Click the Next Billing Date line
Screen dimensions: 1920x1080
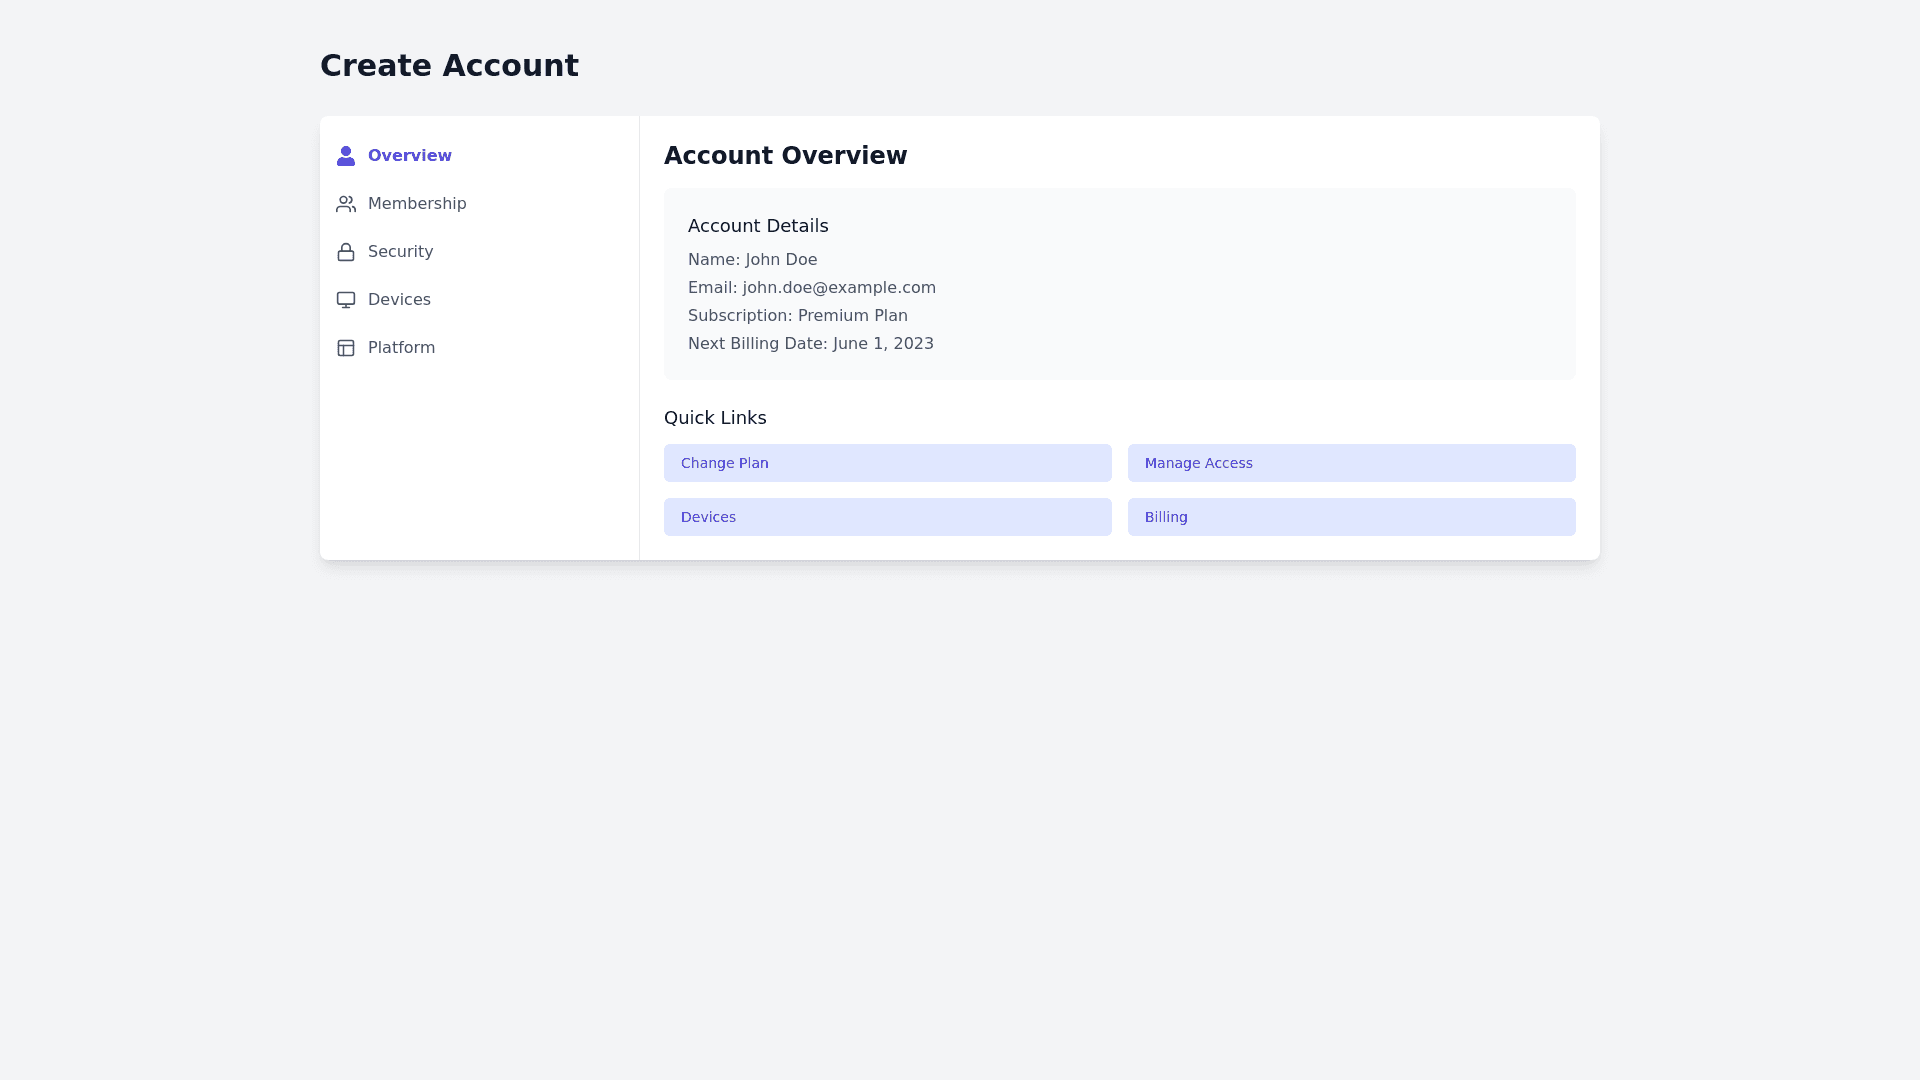(x=810, y=344)
